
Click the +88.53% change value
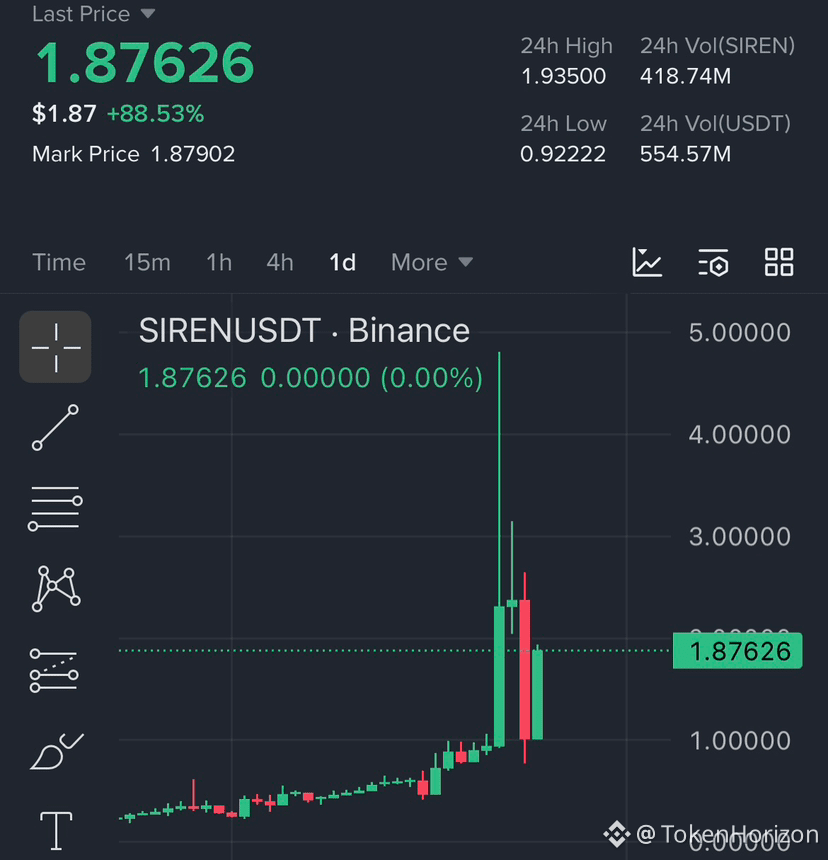tap(155, 114)
